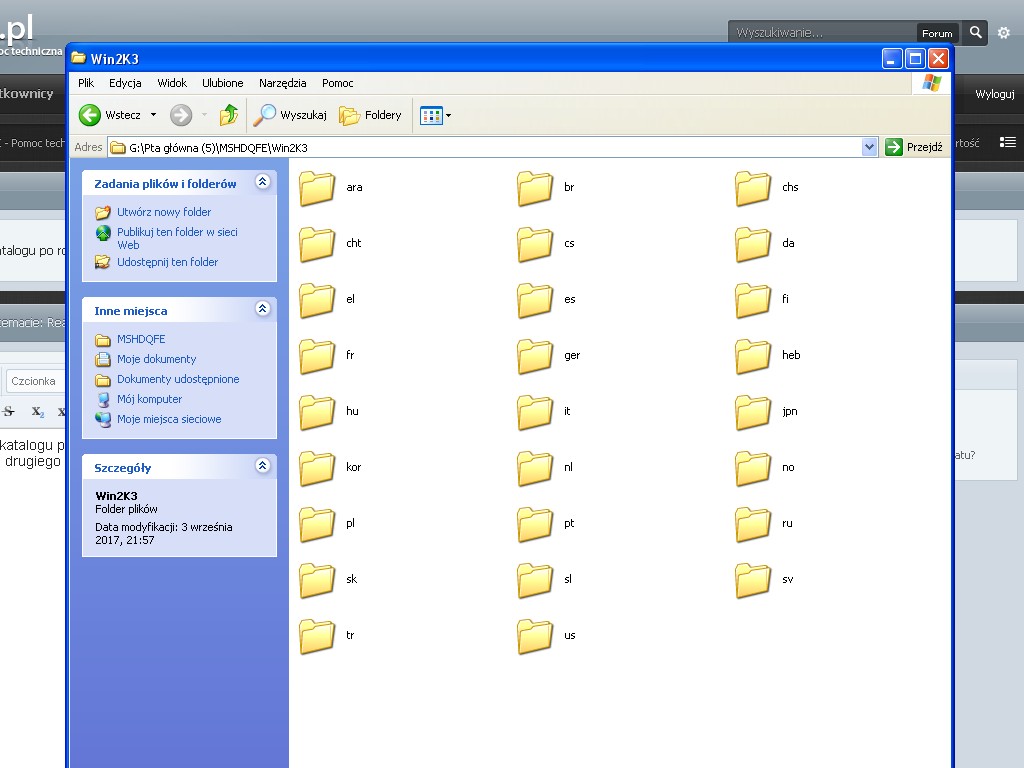Open Dokumenty udostępnione link
This screenshot has height=768, width=1024.
pos(178,379)
